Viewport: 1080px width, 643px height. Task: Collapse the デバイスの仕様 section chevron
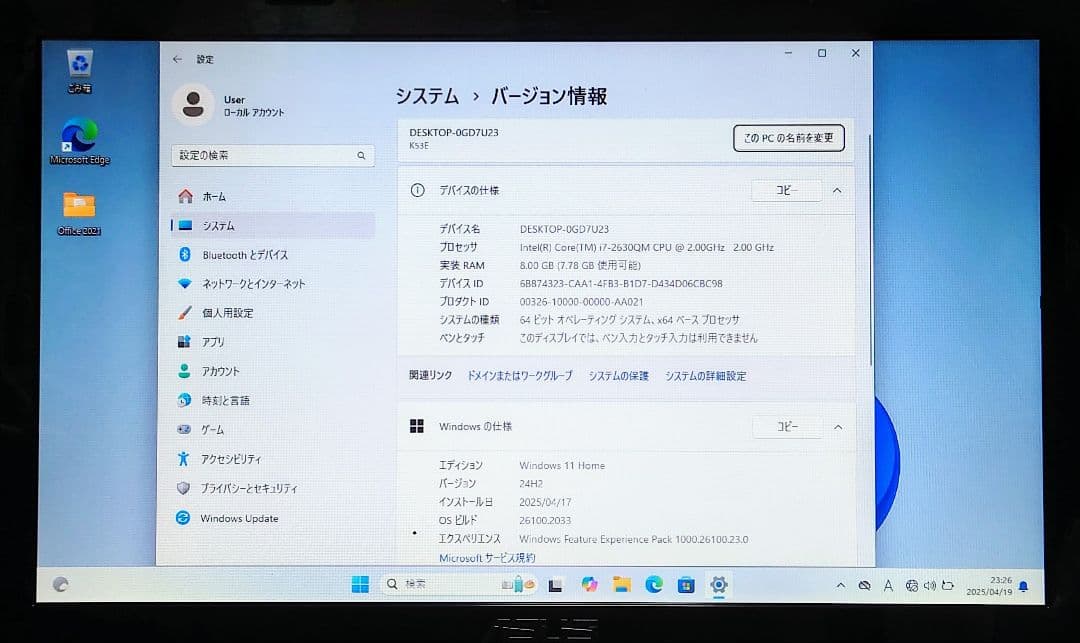(x=837, y=191)
